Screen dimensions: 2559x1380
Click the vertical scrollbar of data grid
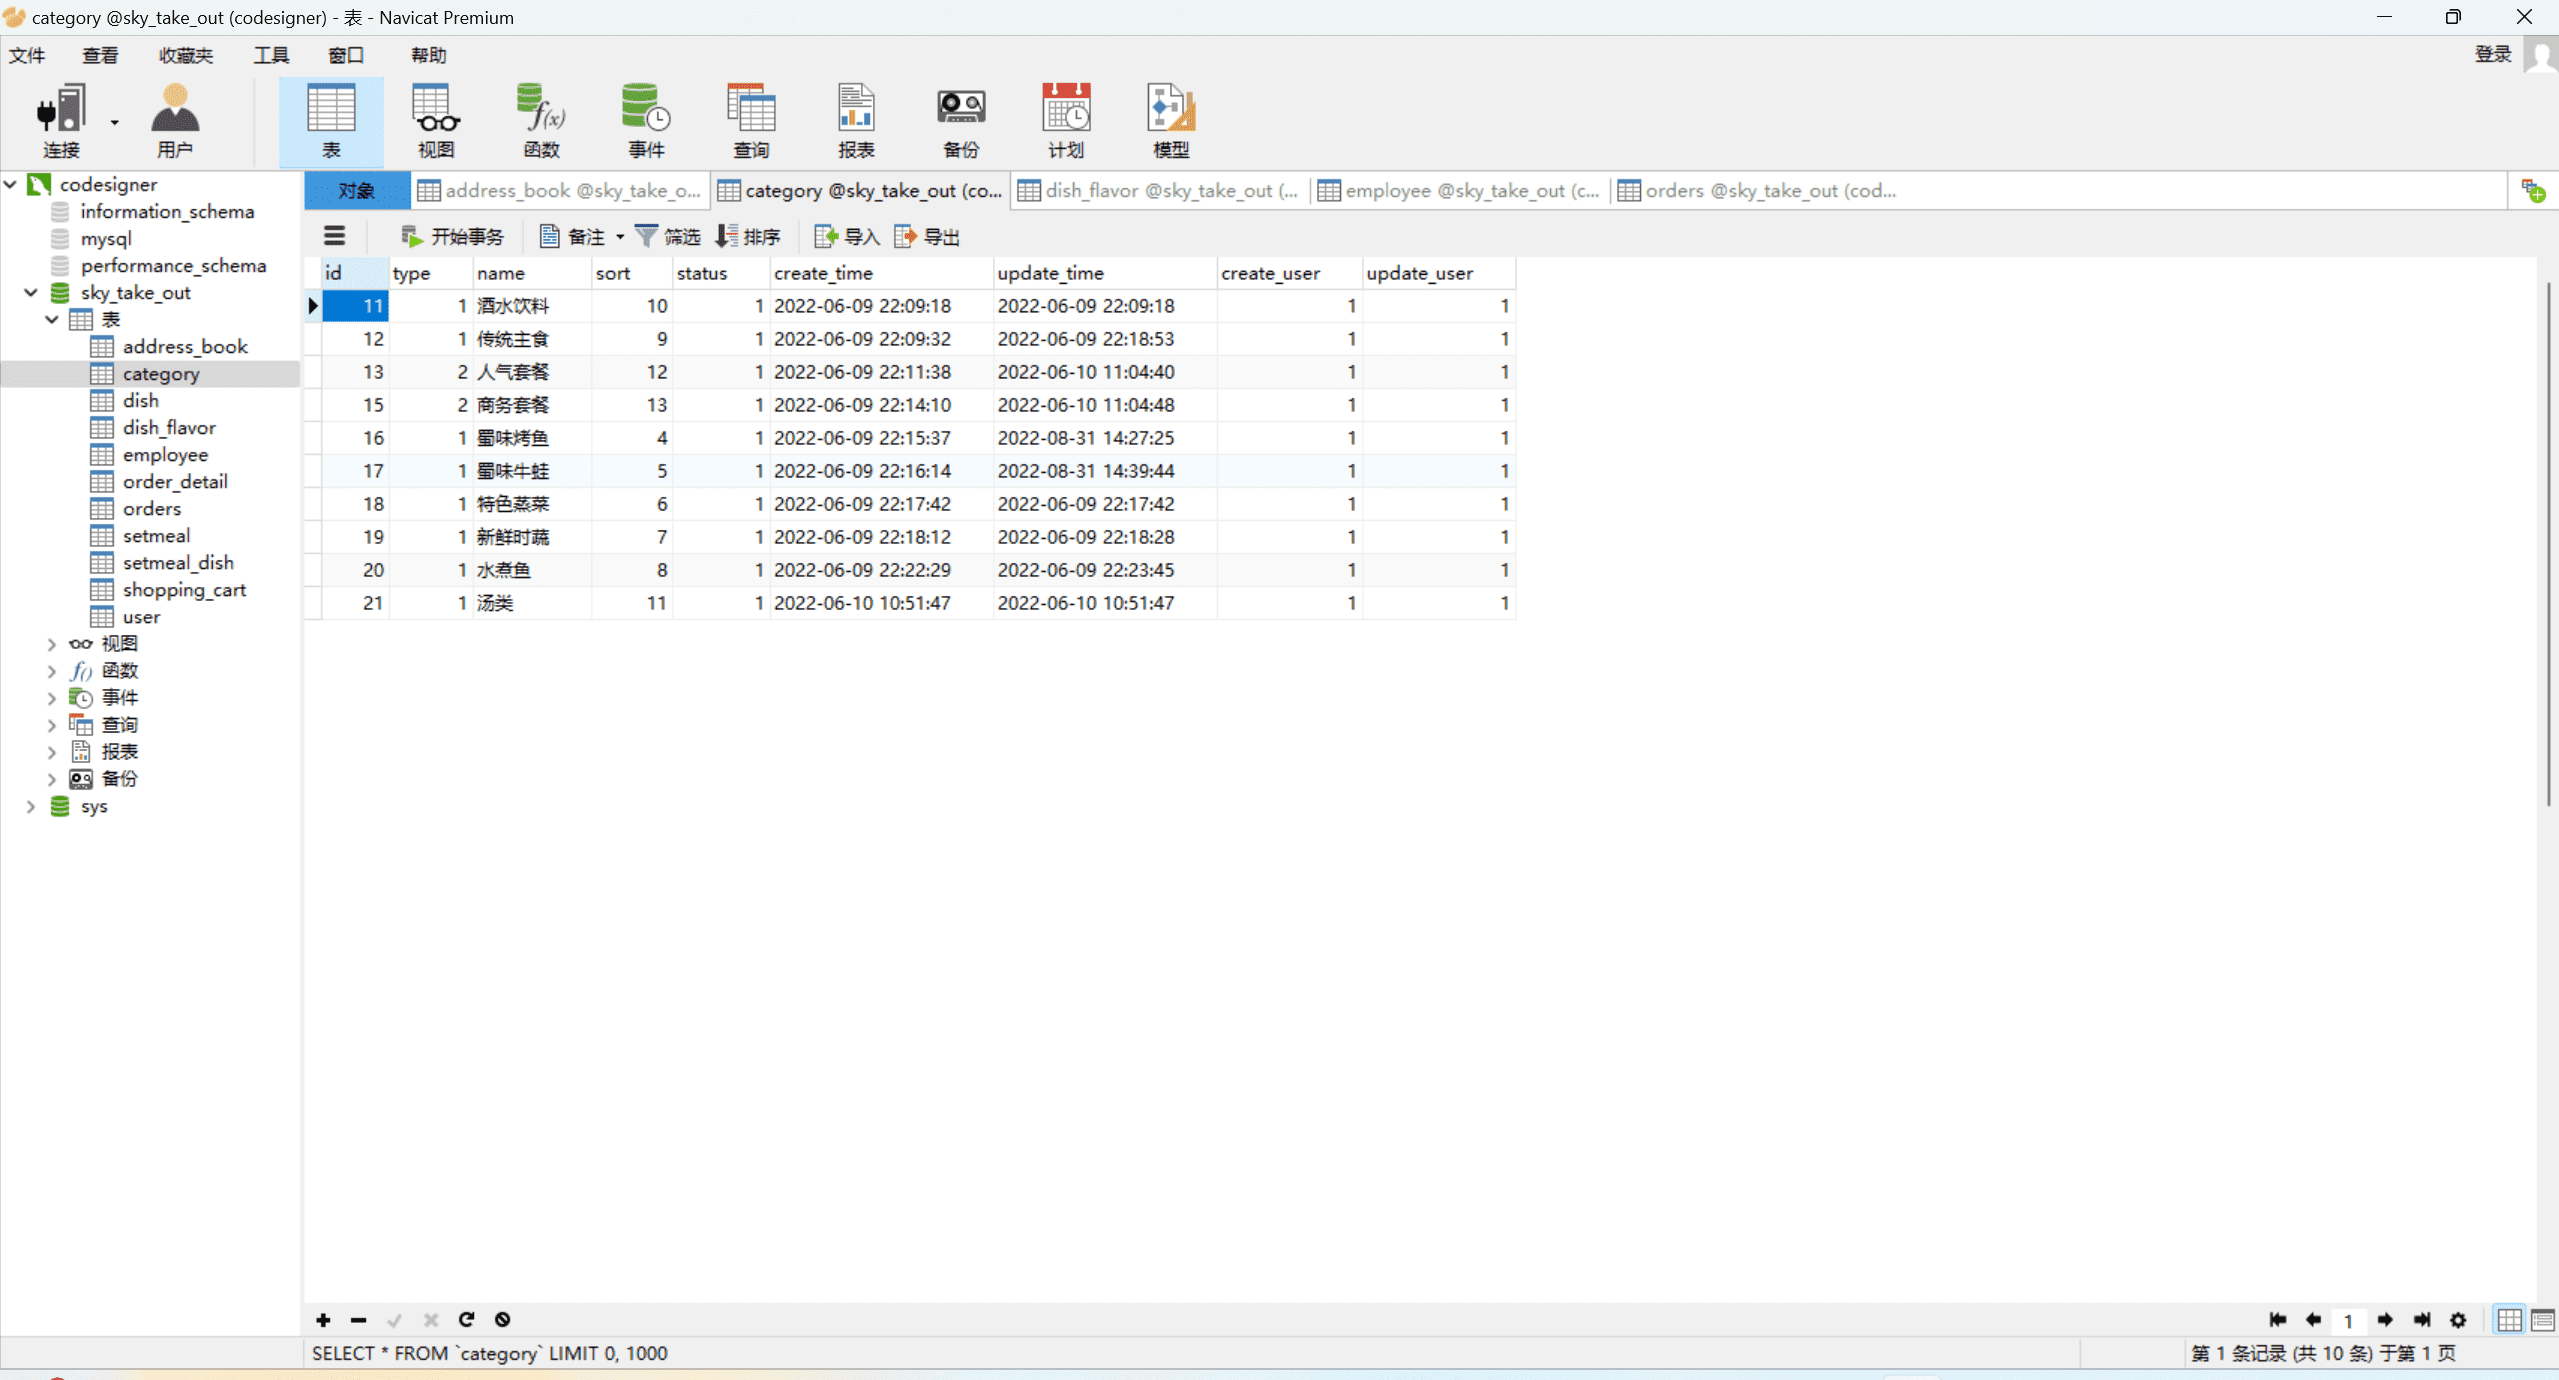pos(2548,545)
